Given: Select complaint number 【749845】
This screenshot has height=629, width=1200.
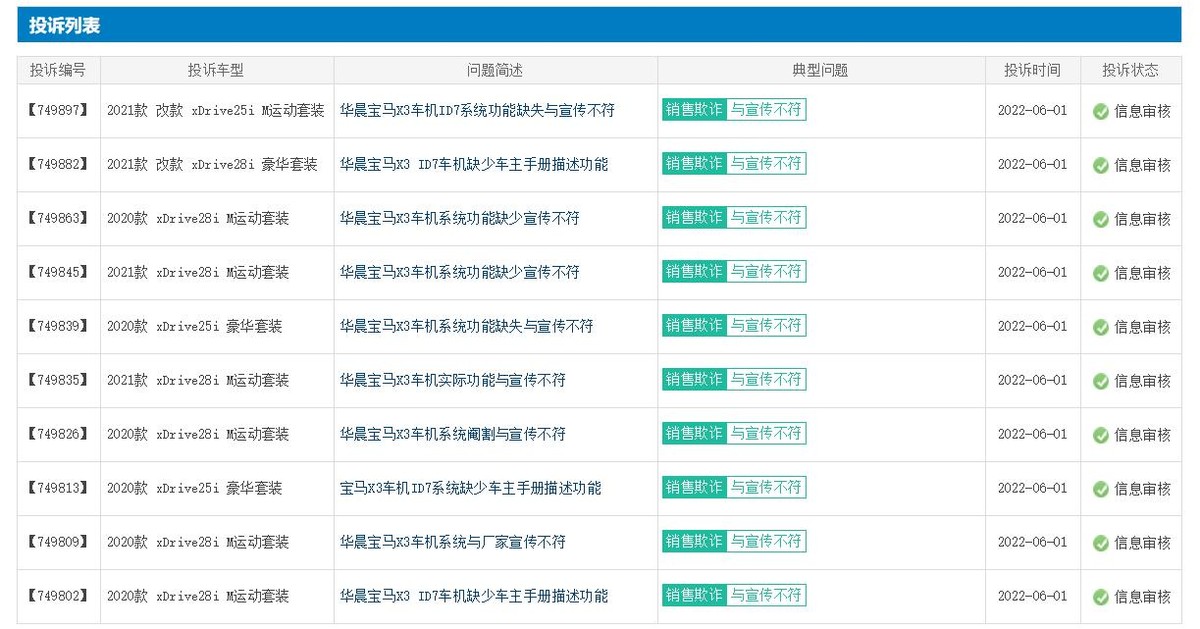Looking at the screenshot, I should click(58, 272).
